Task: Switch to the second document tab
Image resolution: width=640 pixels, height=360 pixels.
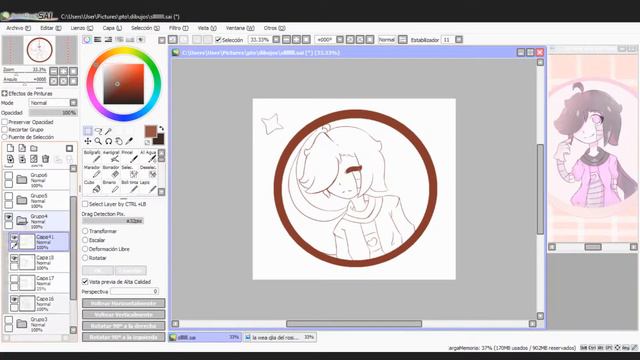Action: pyautogui.click(x=280, y=337)
